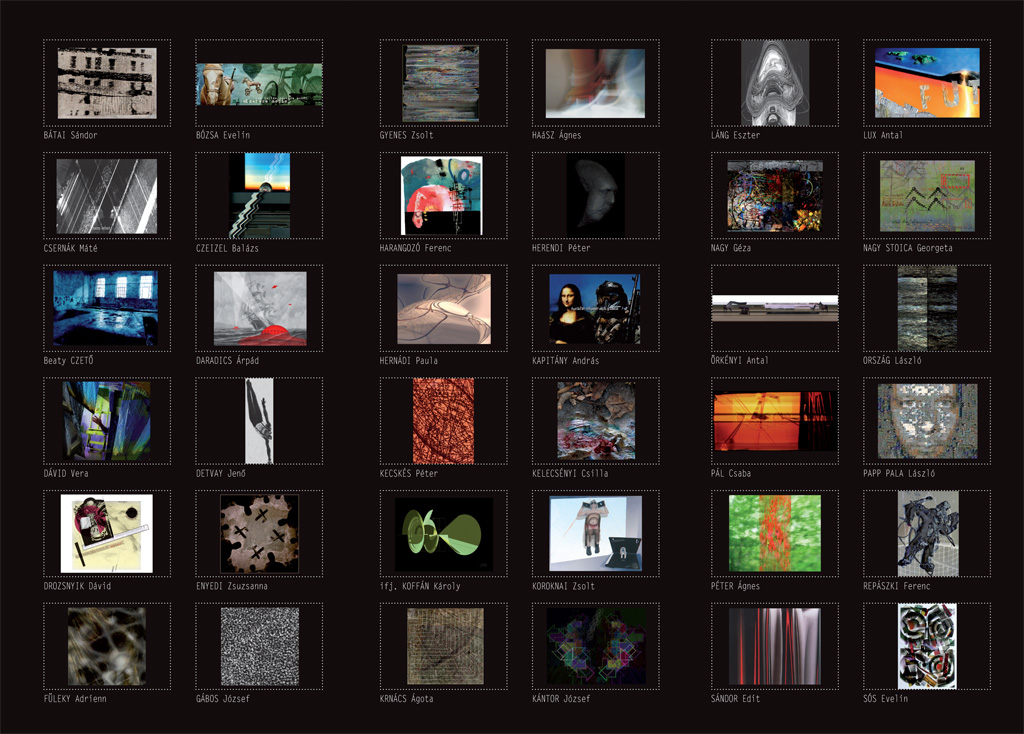Open the BÁTAI Sándor artwork thumbnail

coord(107,83)
